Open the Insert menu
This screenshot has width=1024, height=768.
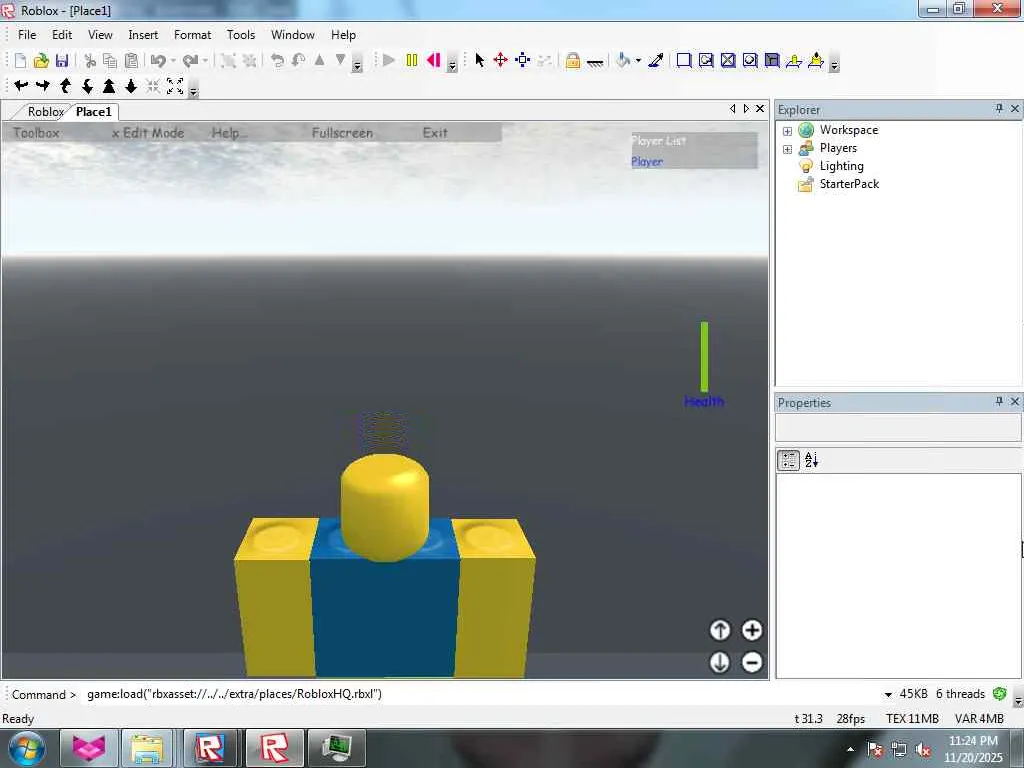143,35
